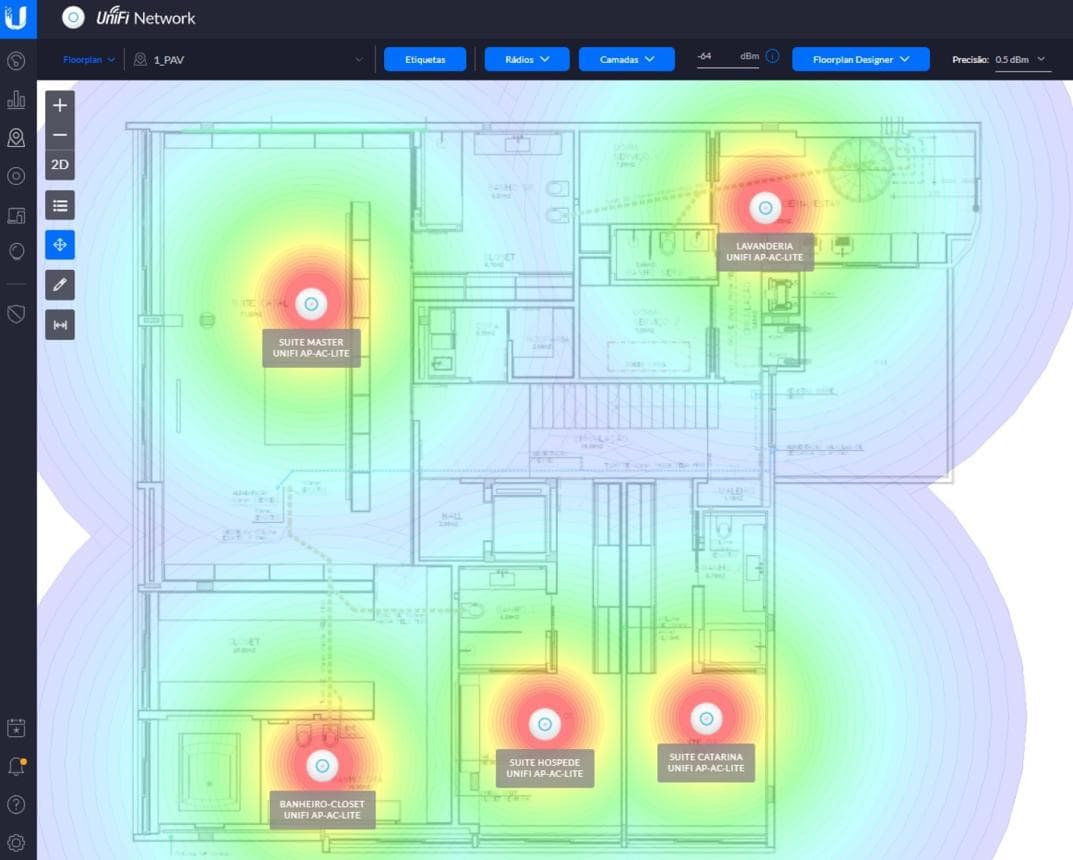Open the Statistics bar chart sidebar icon
The image size is (1073, 860).
[x=16, y=99]
